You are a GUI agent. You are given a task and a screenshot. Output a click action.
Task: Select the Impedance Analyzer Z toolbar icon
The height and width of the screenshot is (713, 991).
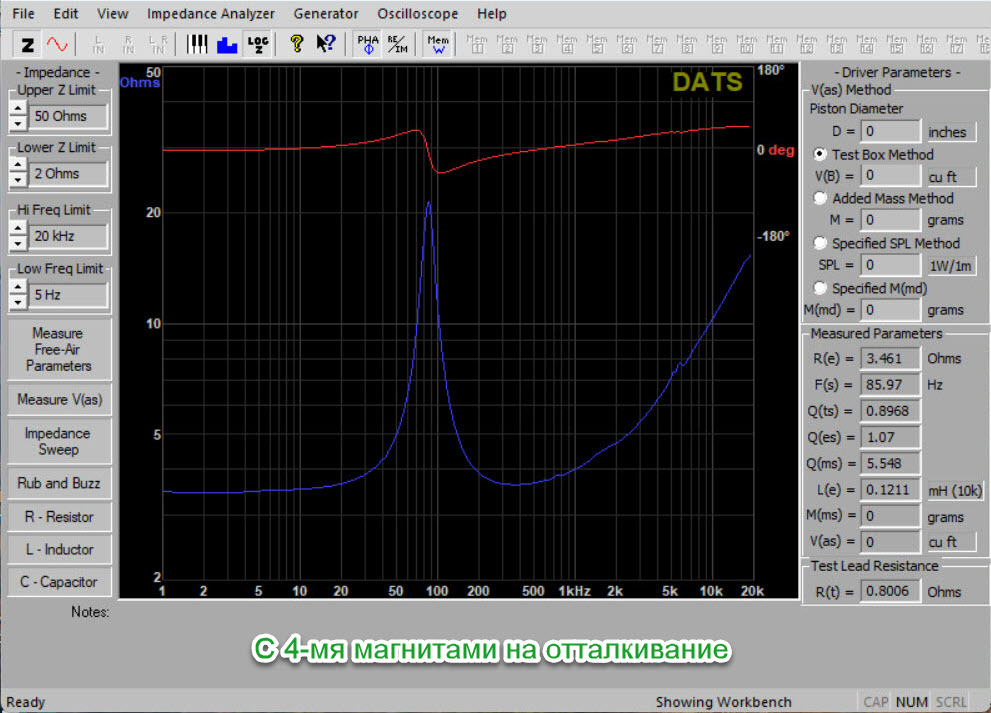click(x=27, y=44)
